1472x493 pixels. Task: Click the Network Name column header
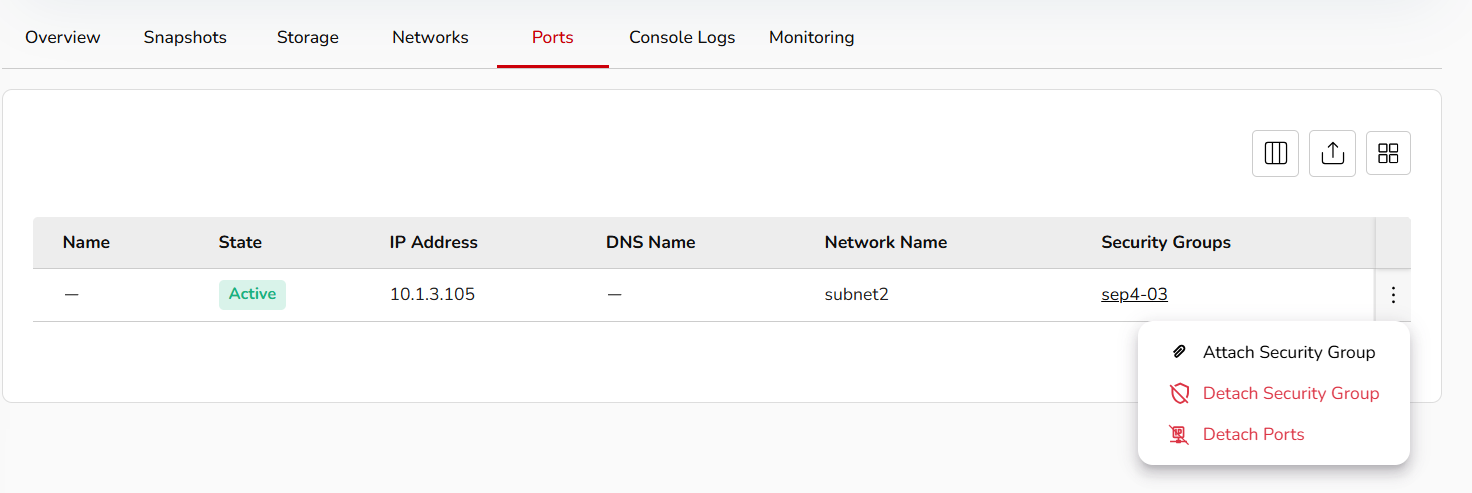click(x=885, y=242)
